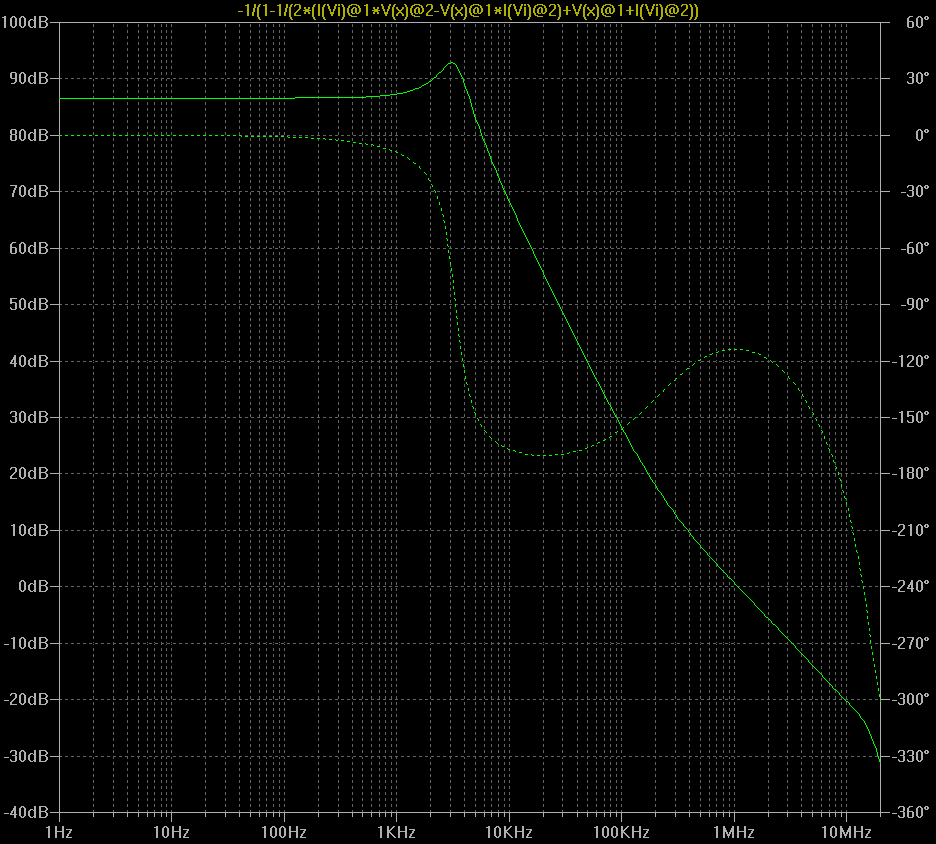The image size is (936, 844).
Task: Click the dashed phase trace hump near 1MHz
Action: coord(734,350)
